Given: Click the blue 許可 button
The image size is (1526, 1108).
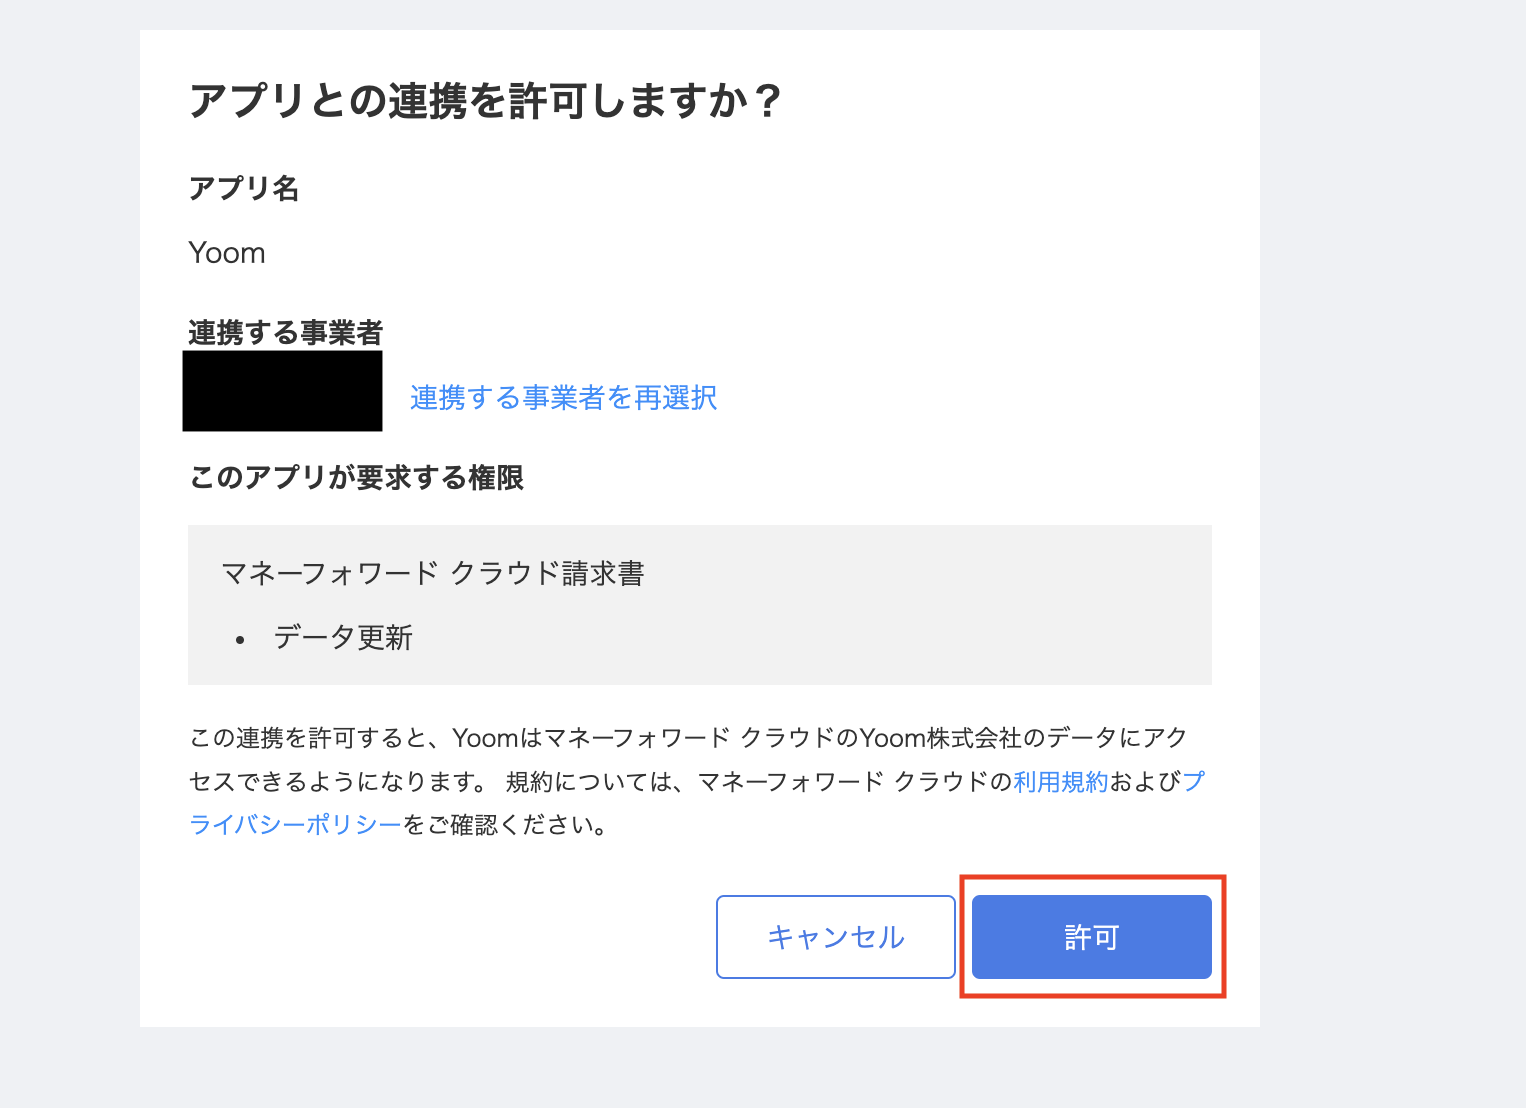Looking at the screenshot, I should 1091,937.
